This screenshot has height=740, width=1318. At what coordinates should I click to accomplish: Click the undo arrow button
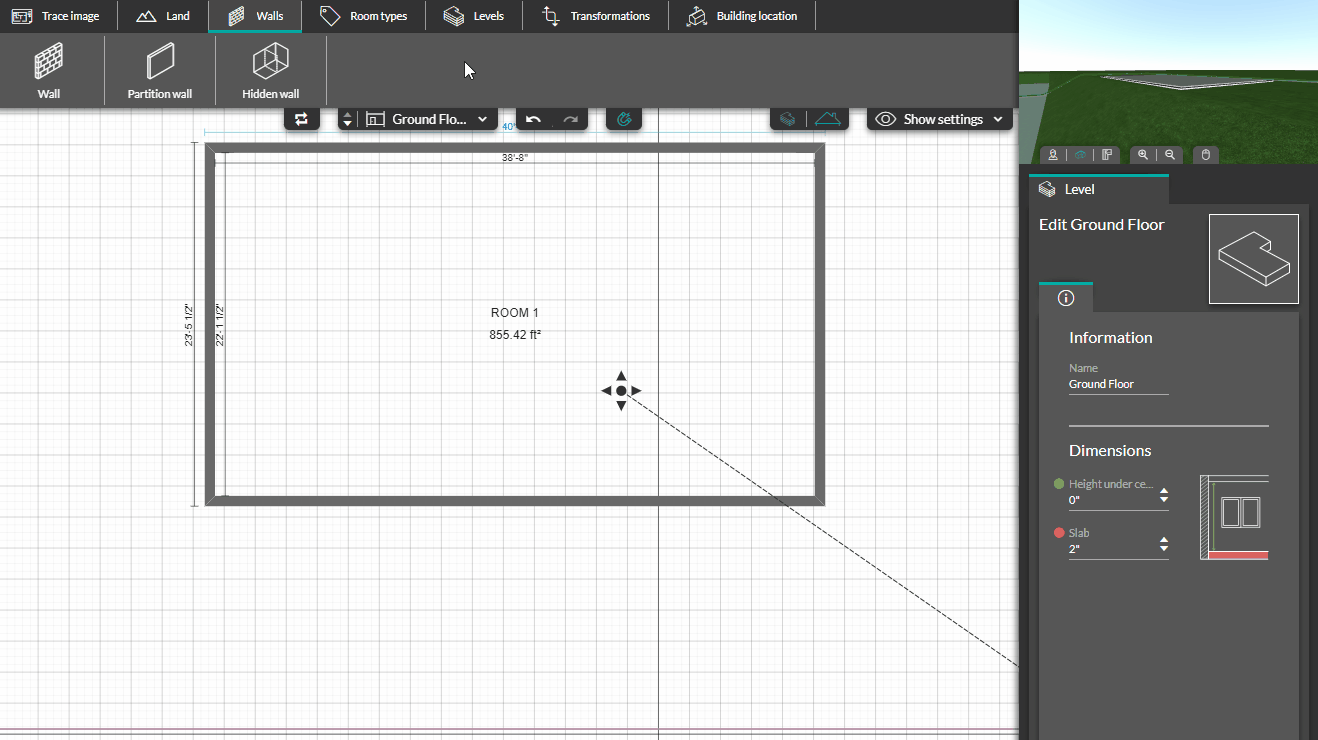pyautogui.click(x=534, y=119)
